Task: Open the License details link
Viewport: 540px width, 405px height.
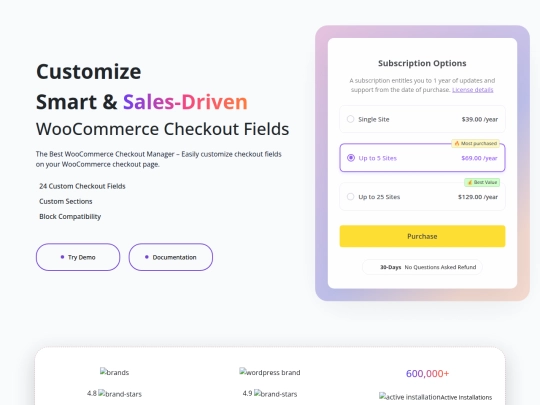Action: click(x=472, y=90)
